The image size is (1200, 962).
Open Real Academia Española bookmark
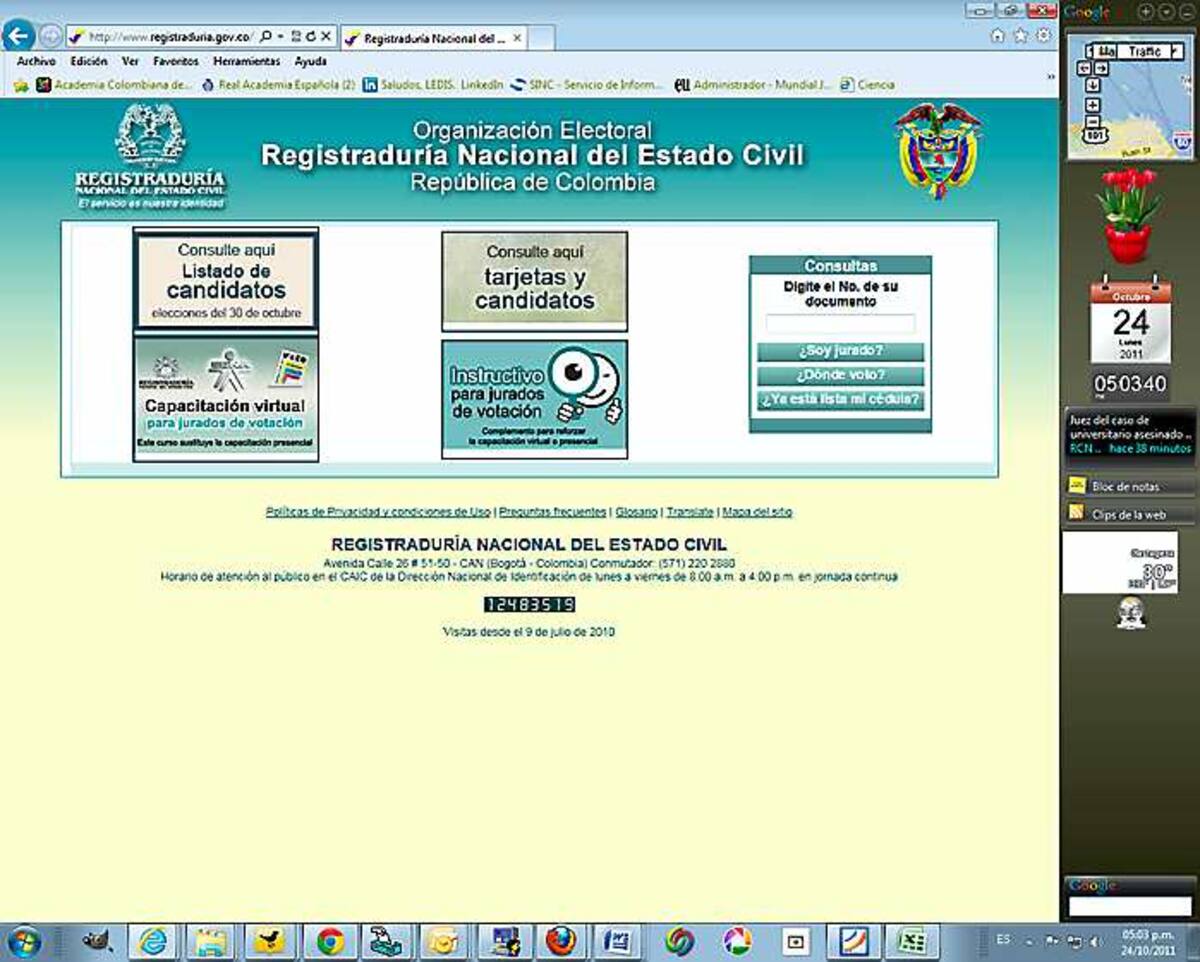tap(278, 86)
